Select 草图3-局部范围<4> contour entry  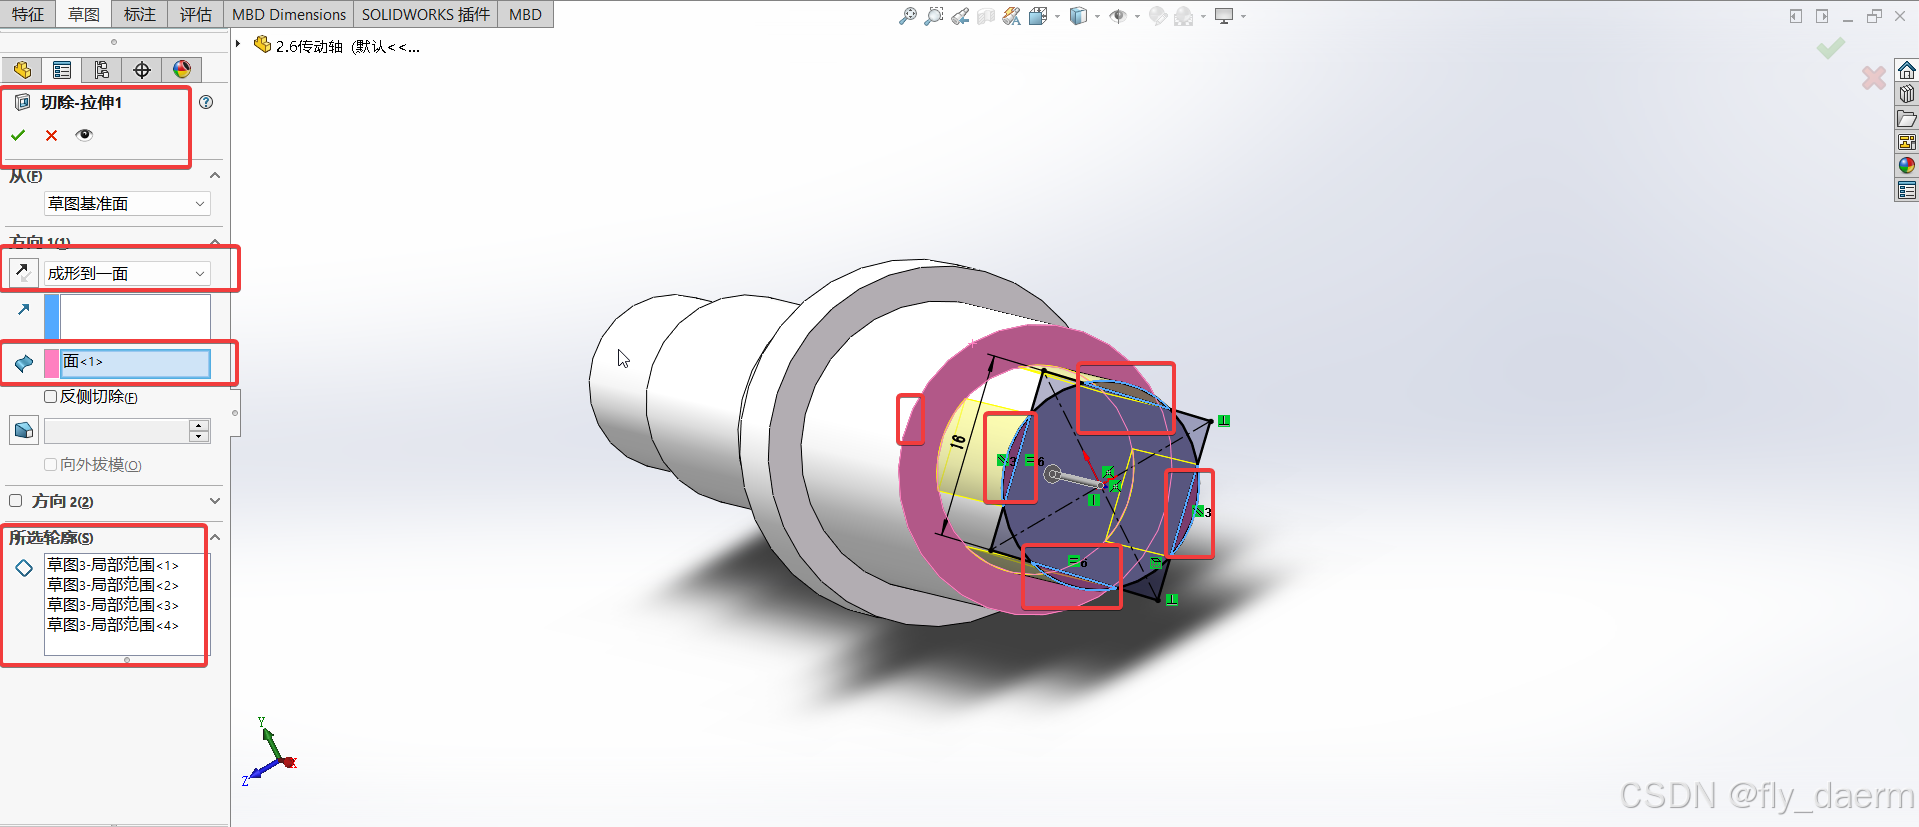click(113, 625)
